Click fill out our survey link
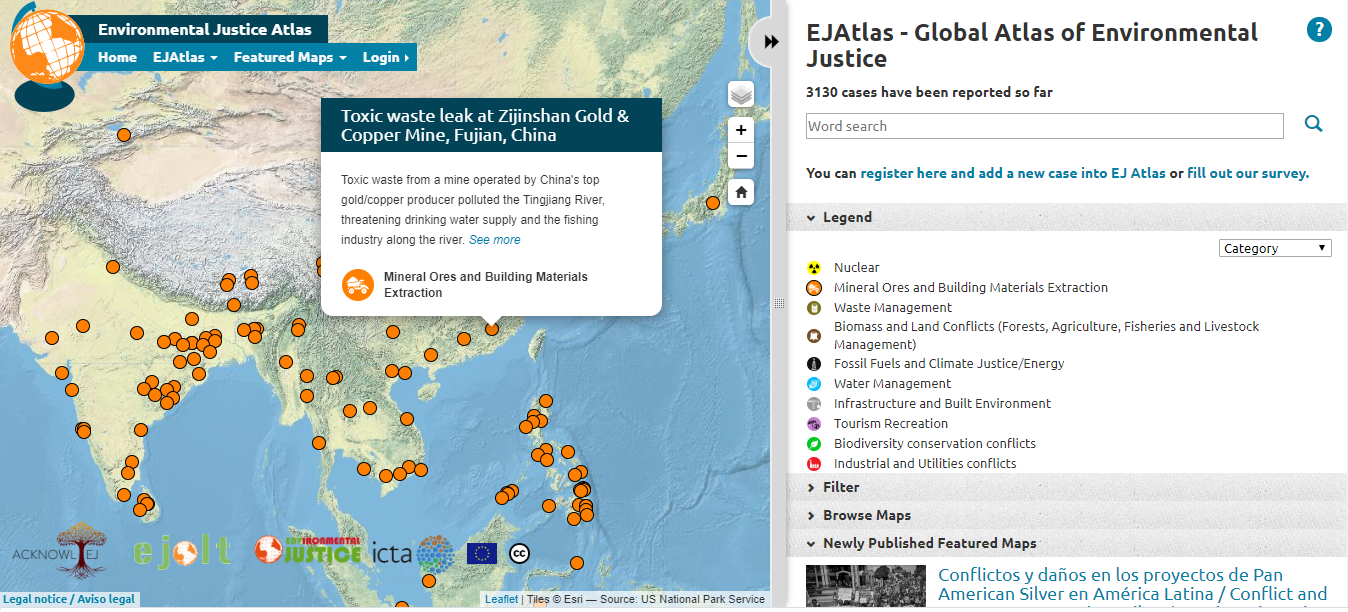The height and width of the screenshot is (612, 1348). (1247, 173)
